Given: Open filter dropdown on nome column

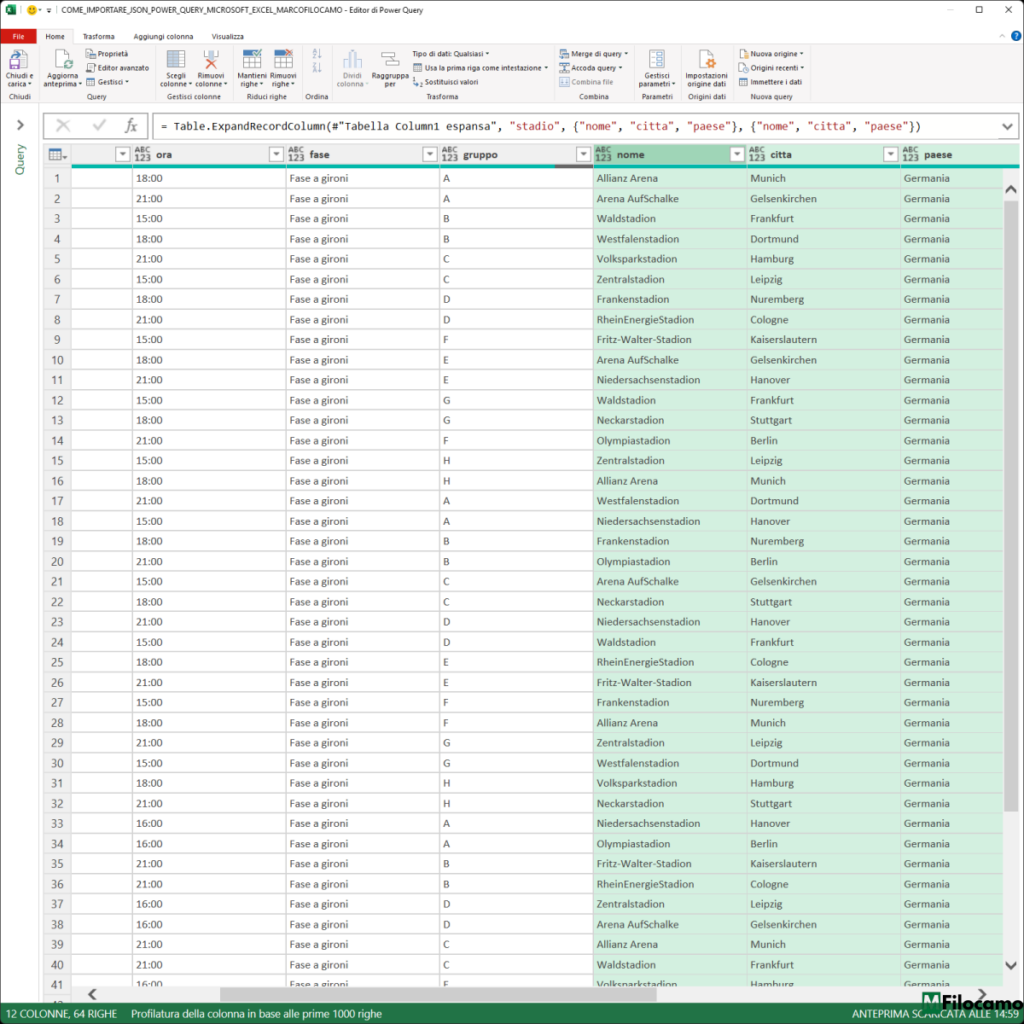Looking at the screenshot, I should click(737, 154).
